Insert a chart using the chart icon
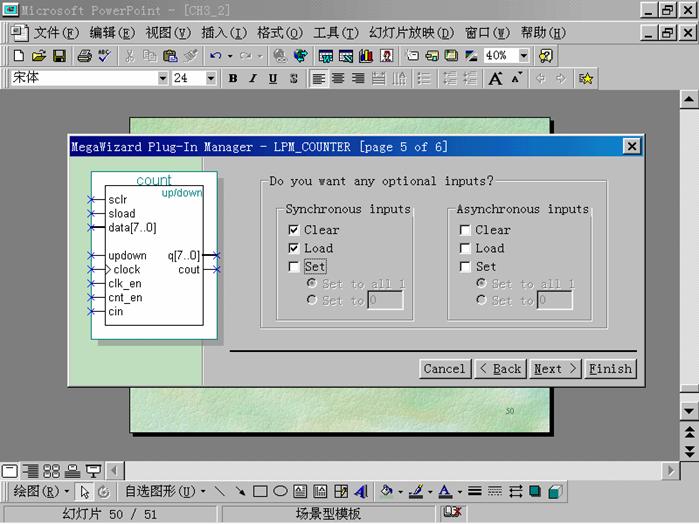Viewport: 699px width, 524px height. (366, 56)
